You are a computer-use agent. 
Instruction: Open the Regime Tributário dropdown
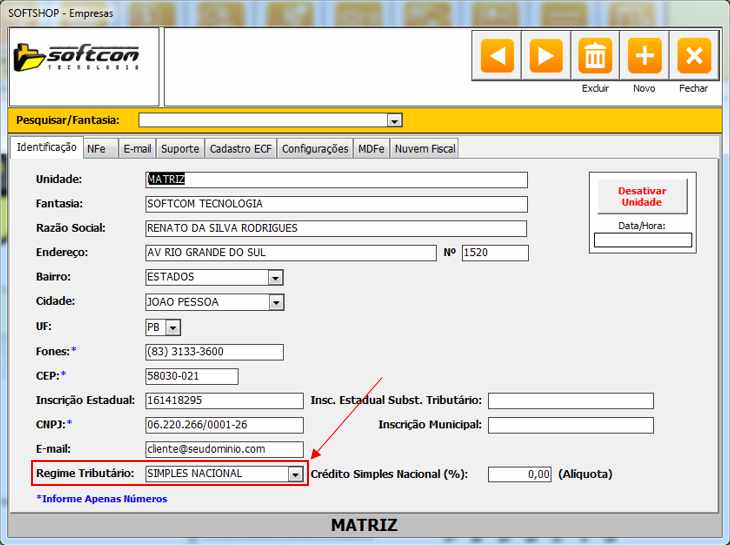[x=295, y=474]
